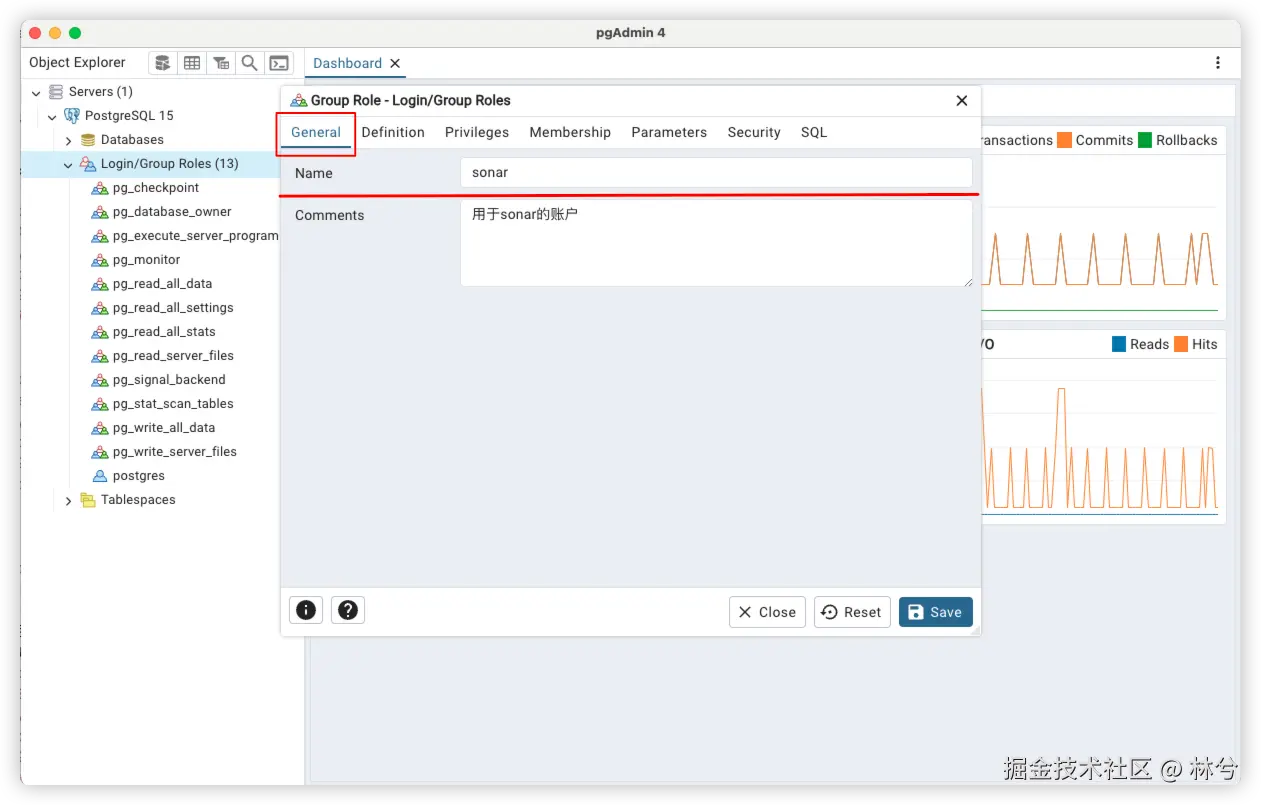Image resolution: width=1261 pixels, height=805 pixels.
Task: Switch to the Definition tab
Action: coord(393,132)
